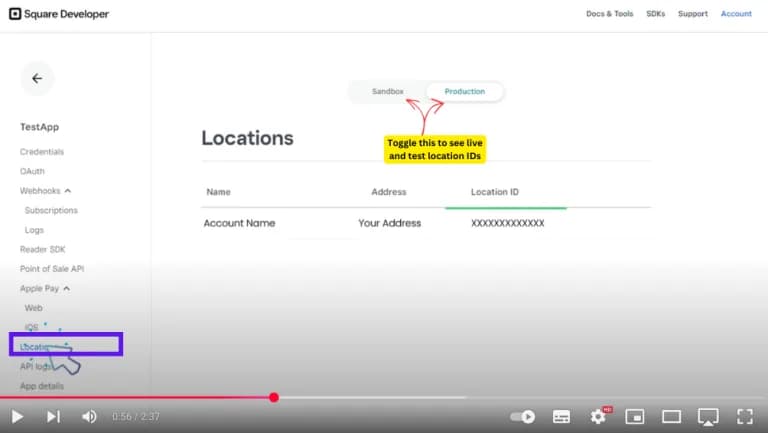Open the Account page
Screen dimensions: 768x433
click(x=736, y=14)
